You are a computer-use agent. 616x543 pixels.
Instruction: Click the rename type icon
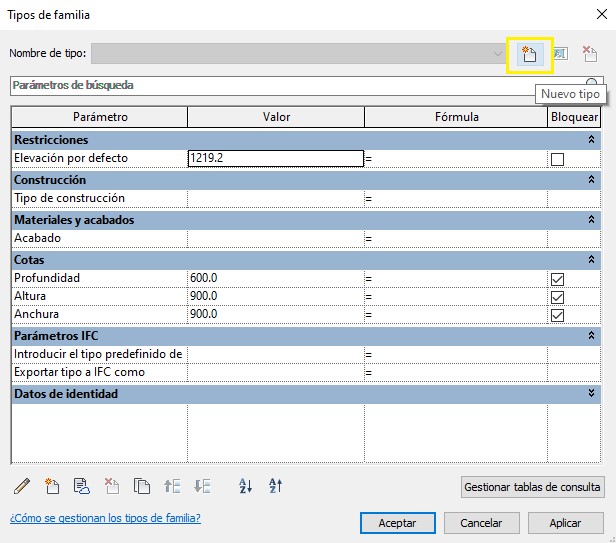tap(560, 54)
